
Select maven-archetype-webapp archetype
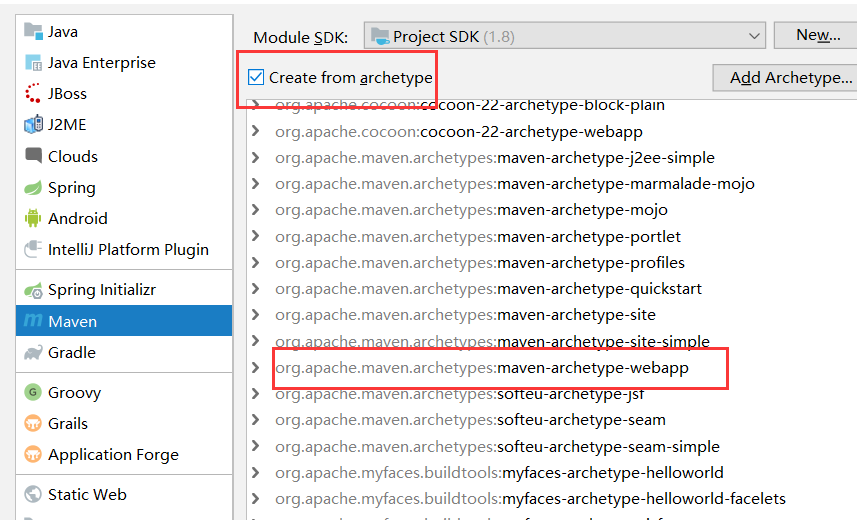tap(482, 368)
